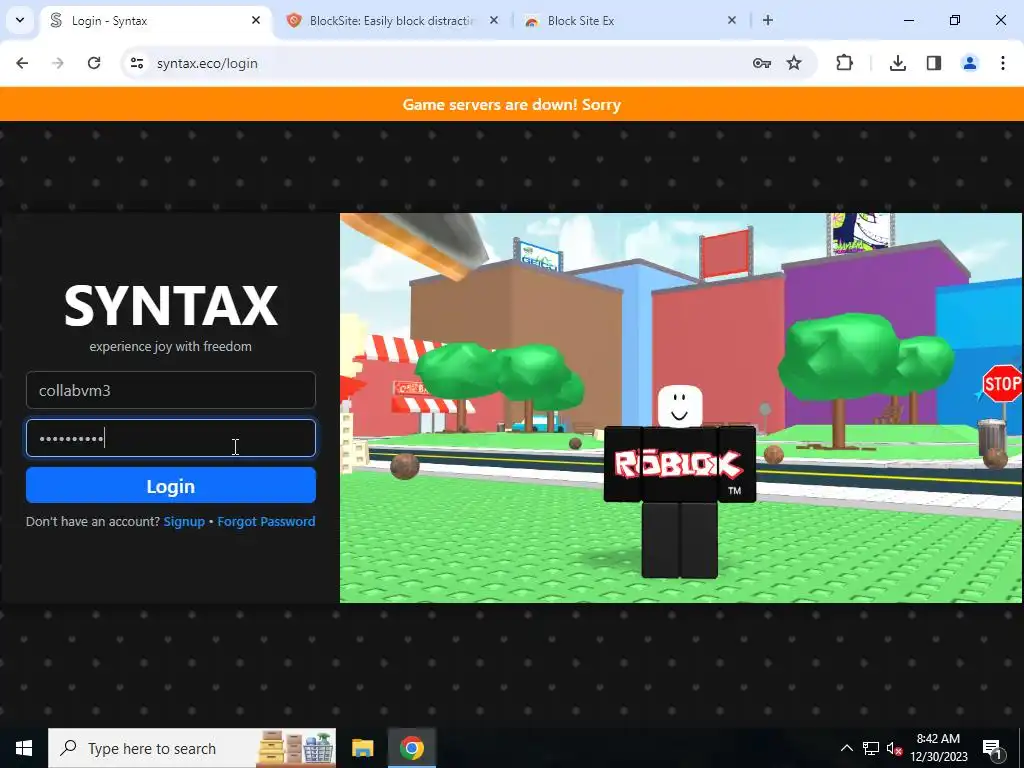The image size is (1024, 768).
Task: Click the Type here to search box
Action: pyautogui.click(x=192, y=748)
